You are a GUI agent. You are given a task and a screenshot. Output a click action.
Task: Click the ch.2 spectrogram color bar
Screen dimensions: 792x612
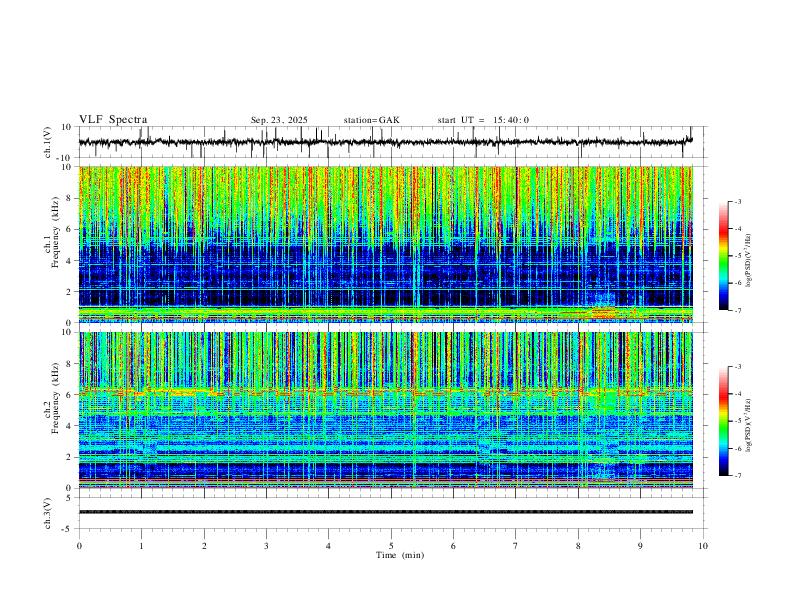click(x=723, y=421)
